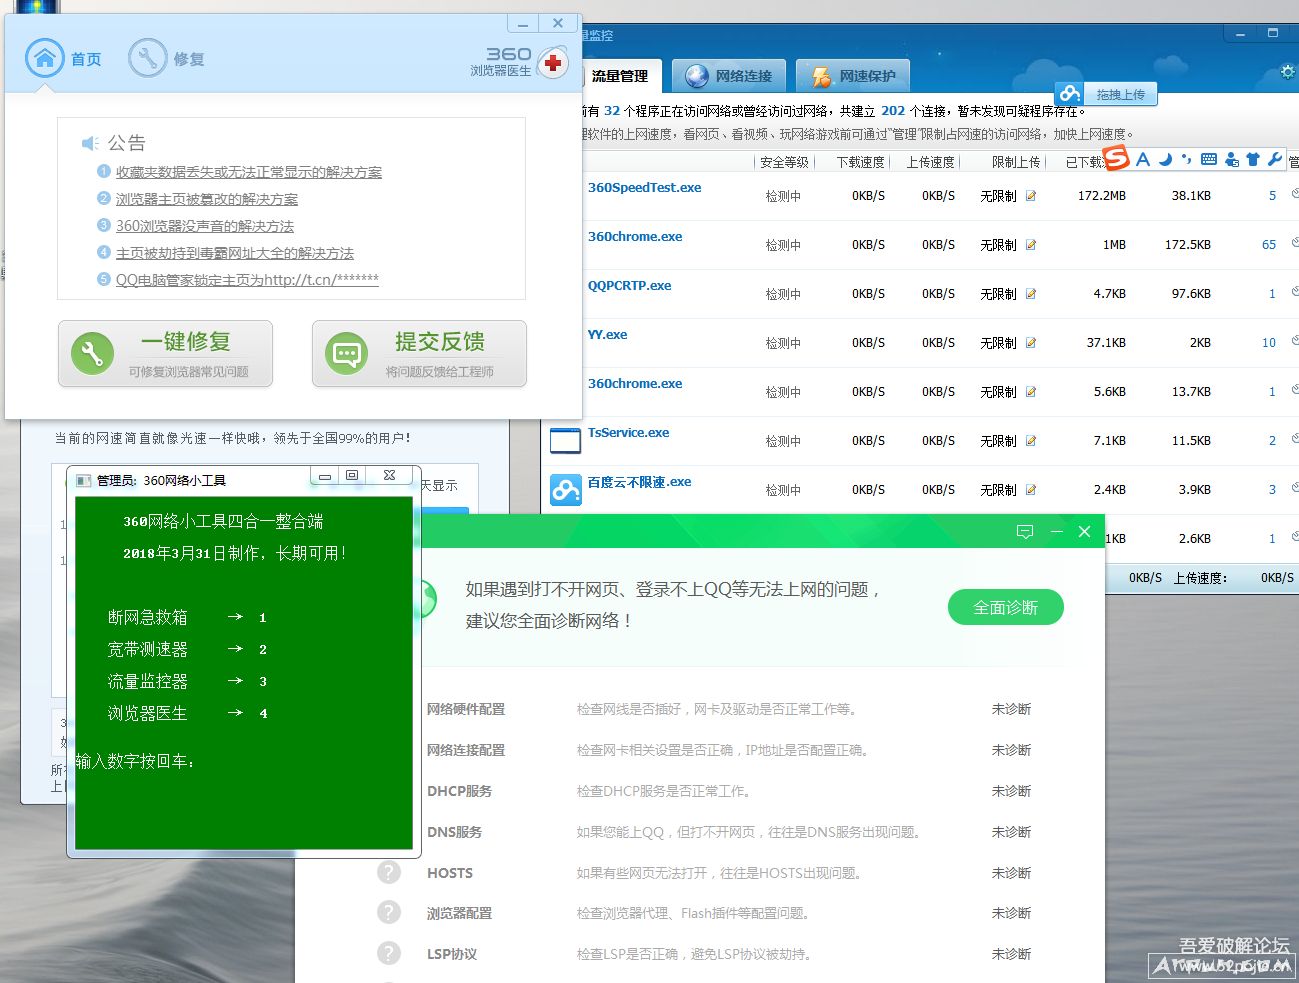Click connection count 65 for 360chrome.exe
The image size is (1299, 983).
[x=1268, y=245]
